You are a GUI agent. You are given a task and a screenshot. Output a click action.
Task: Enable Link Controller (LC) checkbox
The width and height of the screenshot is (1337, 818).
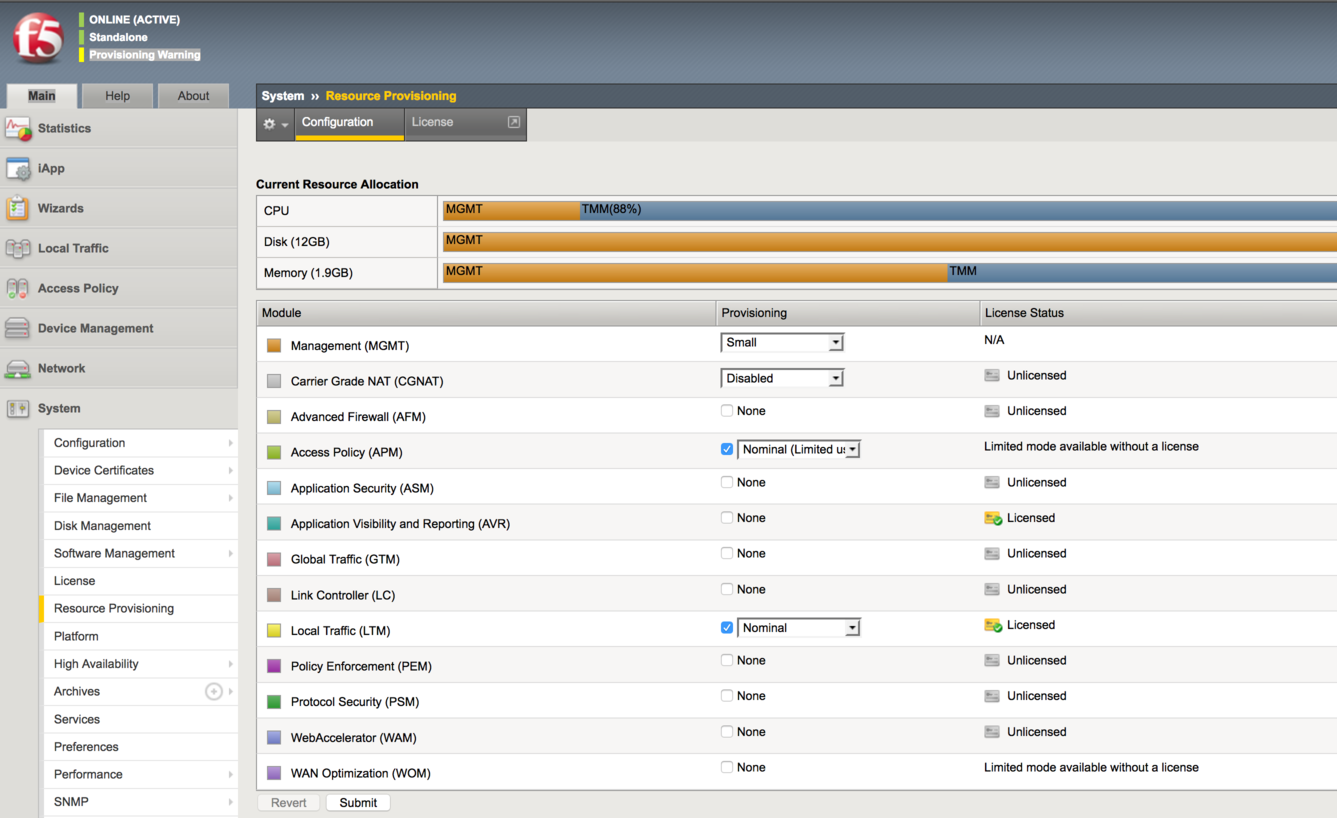(727, 589)
